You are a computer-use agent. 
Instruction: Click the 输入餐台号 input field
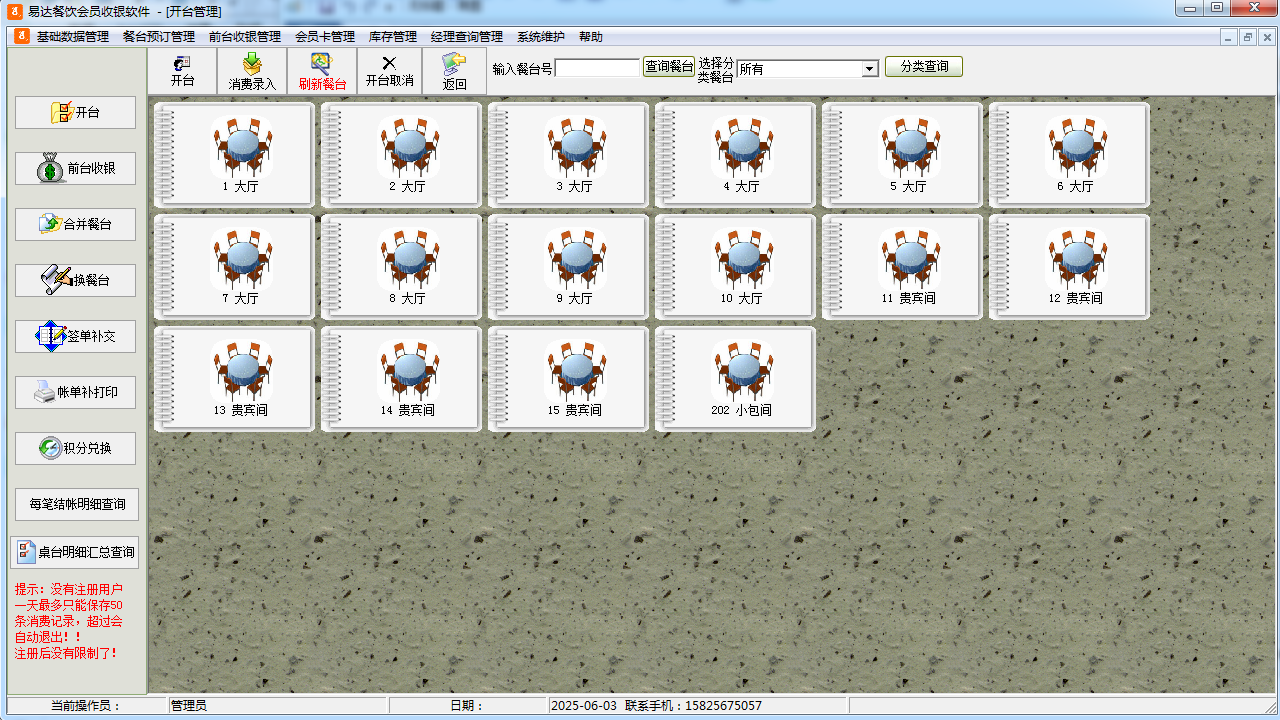597,68
